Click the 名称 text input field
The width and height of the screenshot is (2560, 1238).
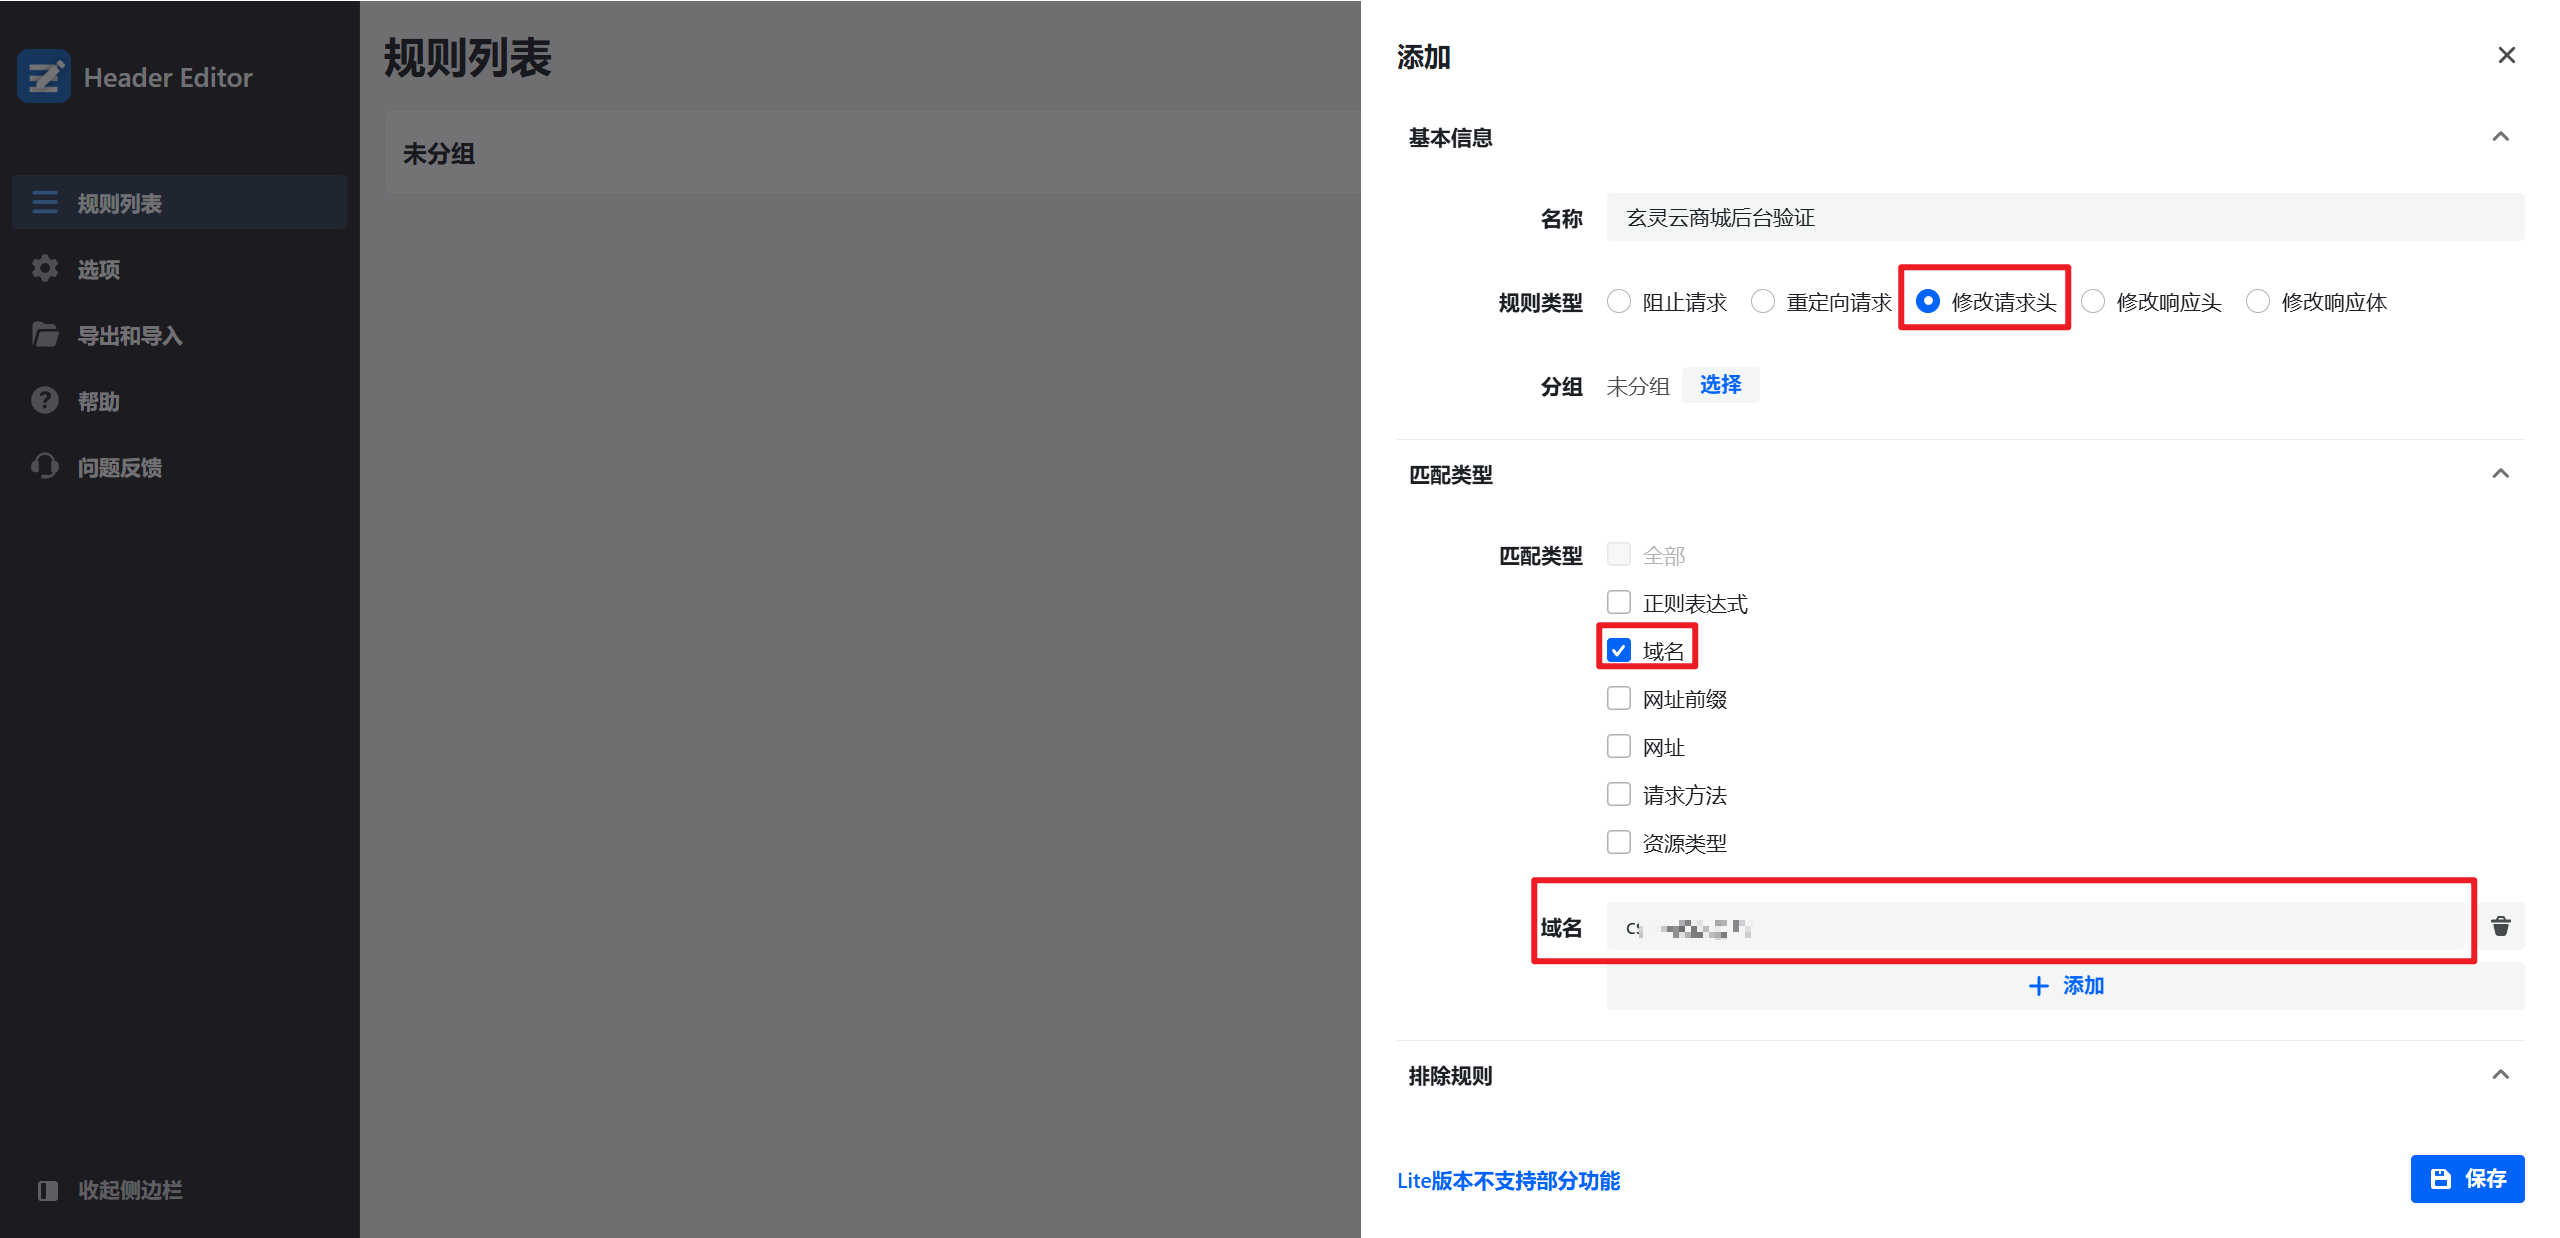pos(2064,217)
